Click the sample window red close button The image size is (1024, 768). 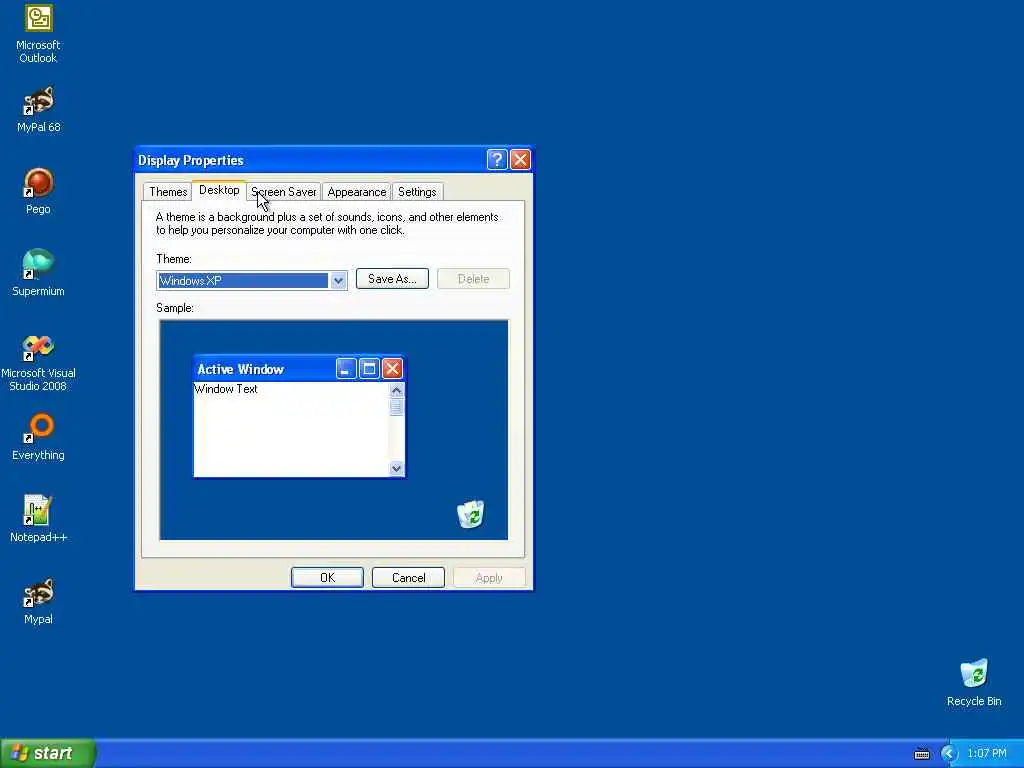392,369
